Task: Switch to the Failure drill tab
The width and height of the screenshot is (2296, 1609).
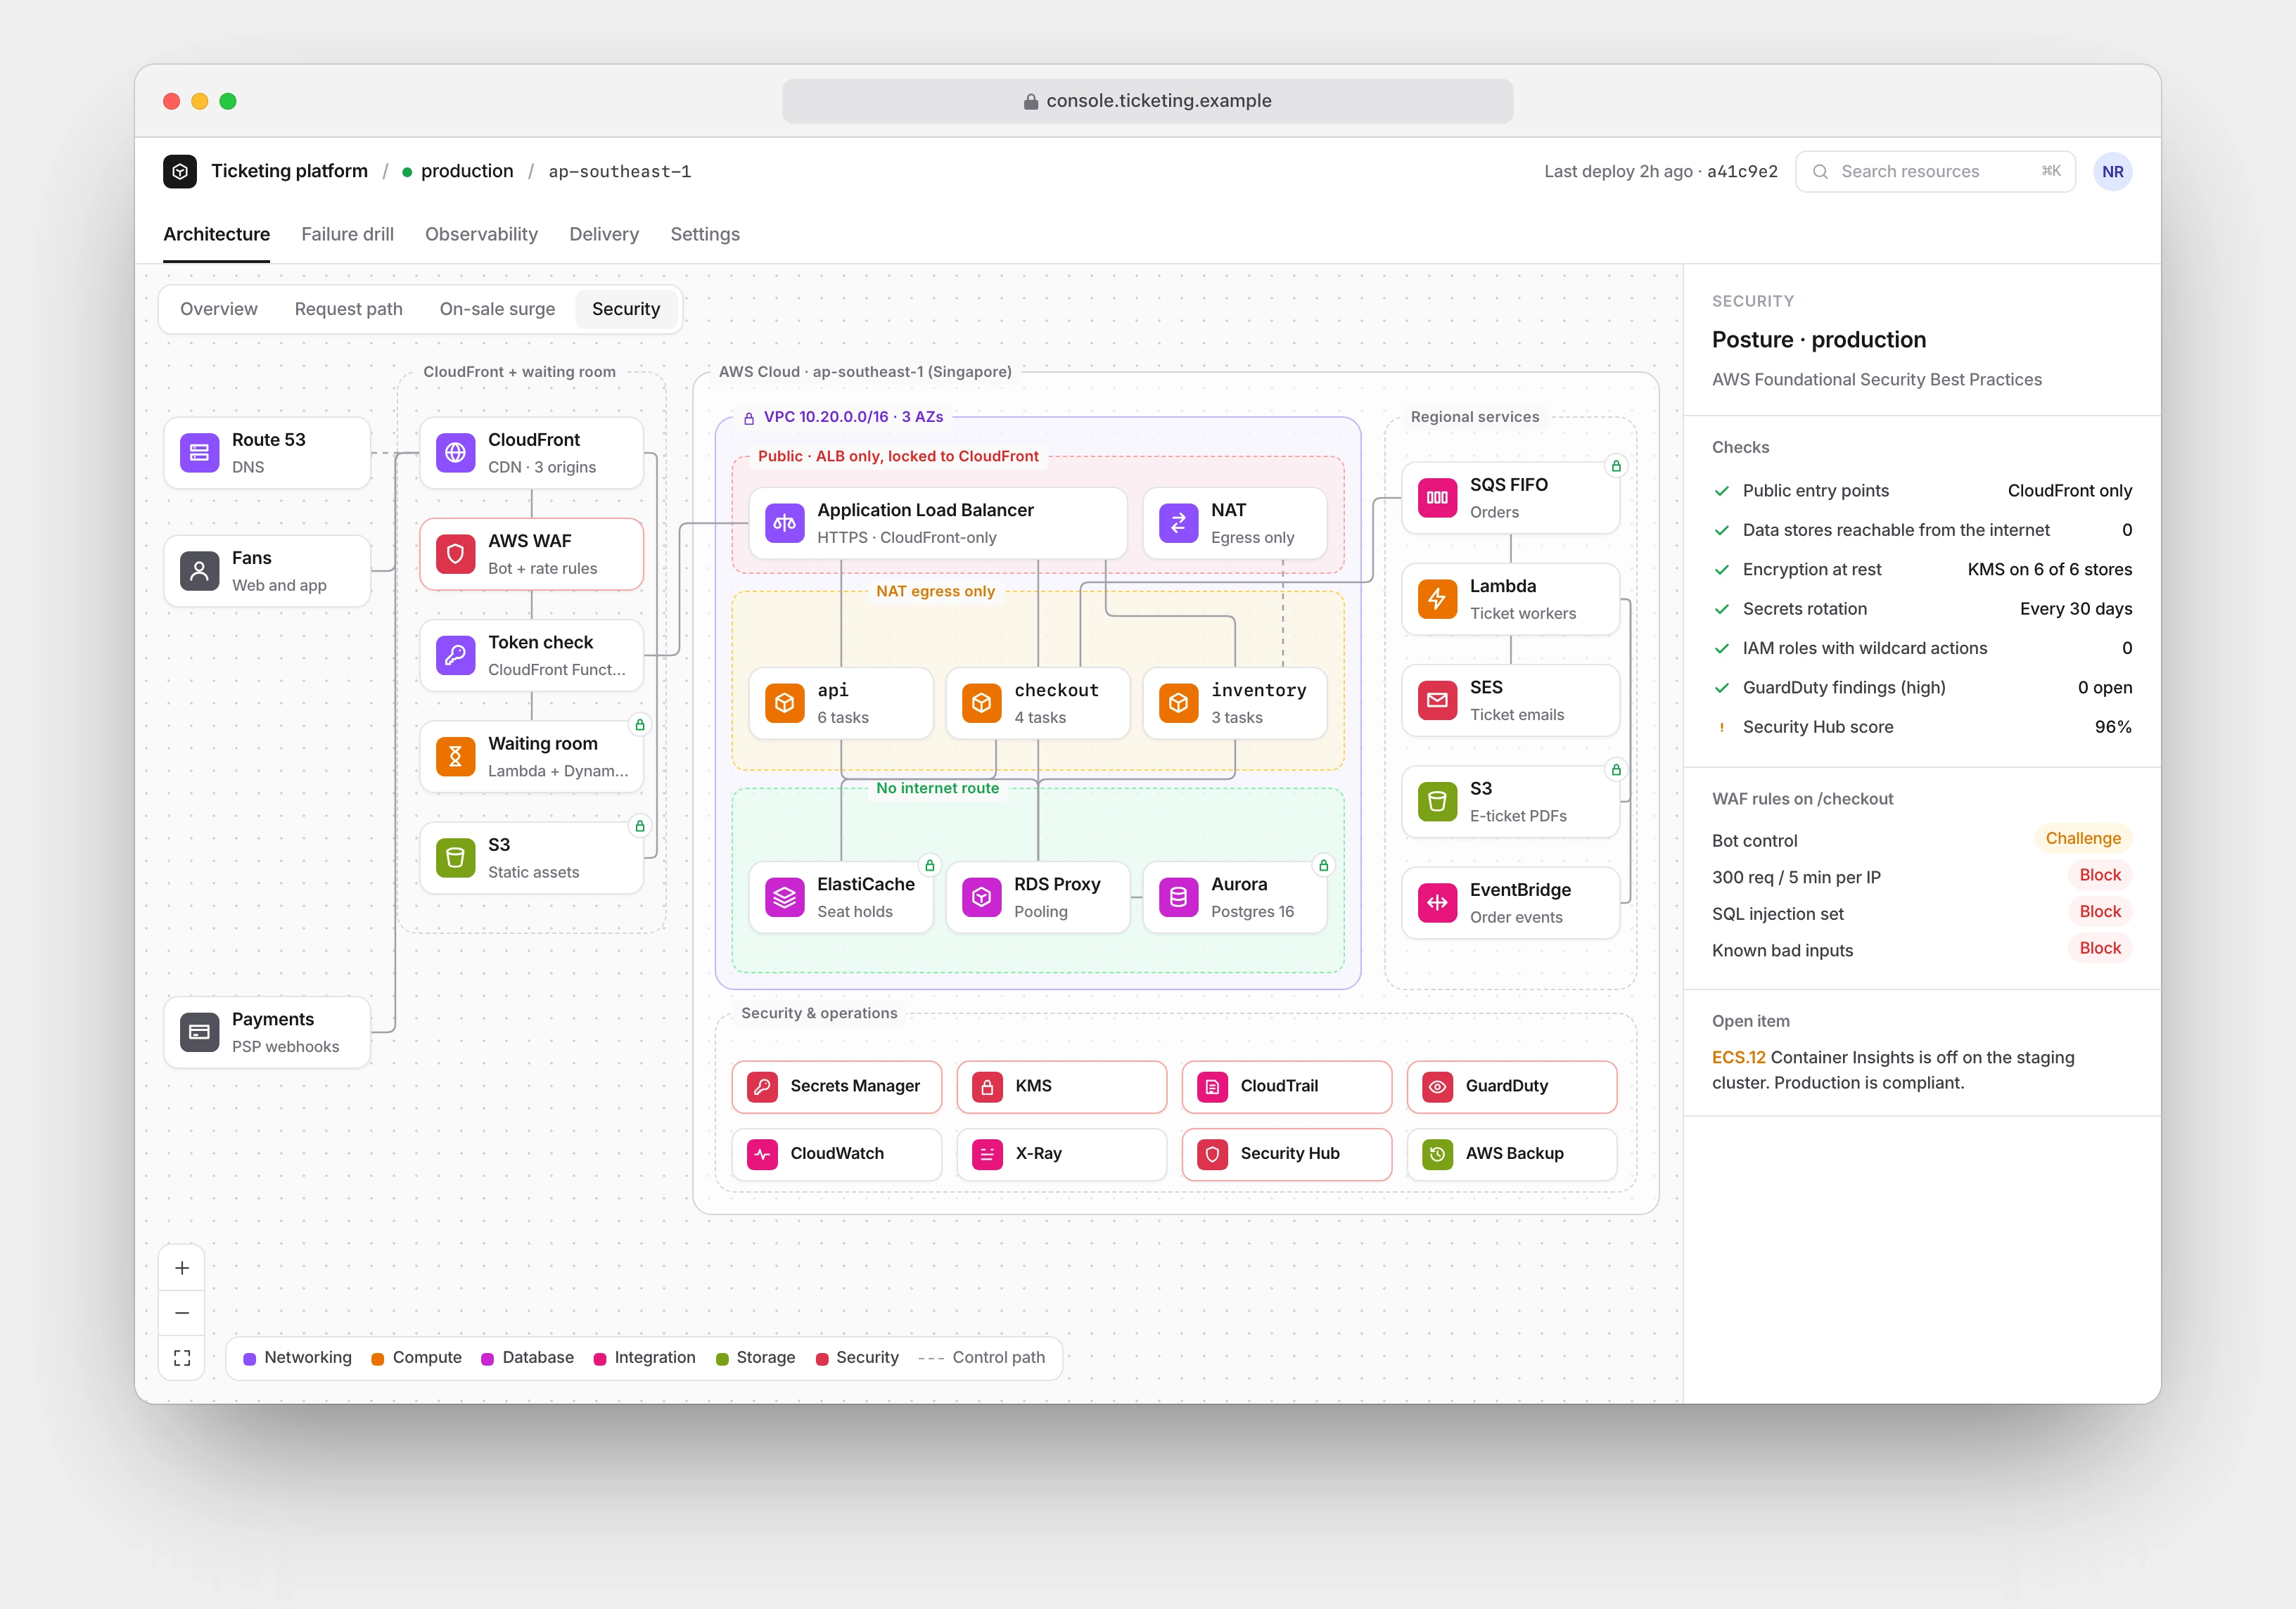Action: click(x=347, y=234)
